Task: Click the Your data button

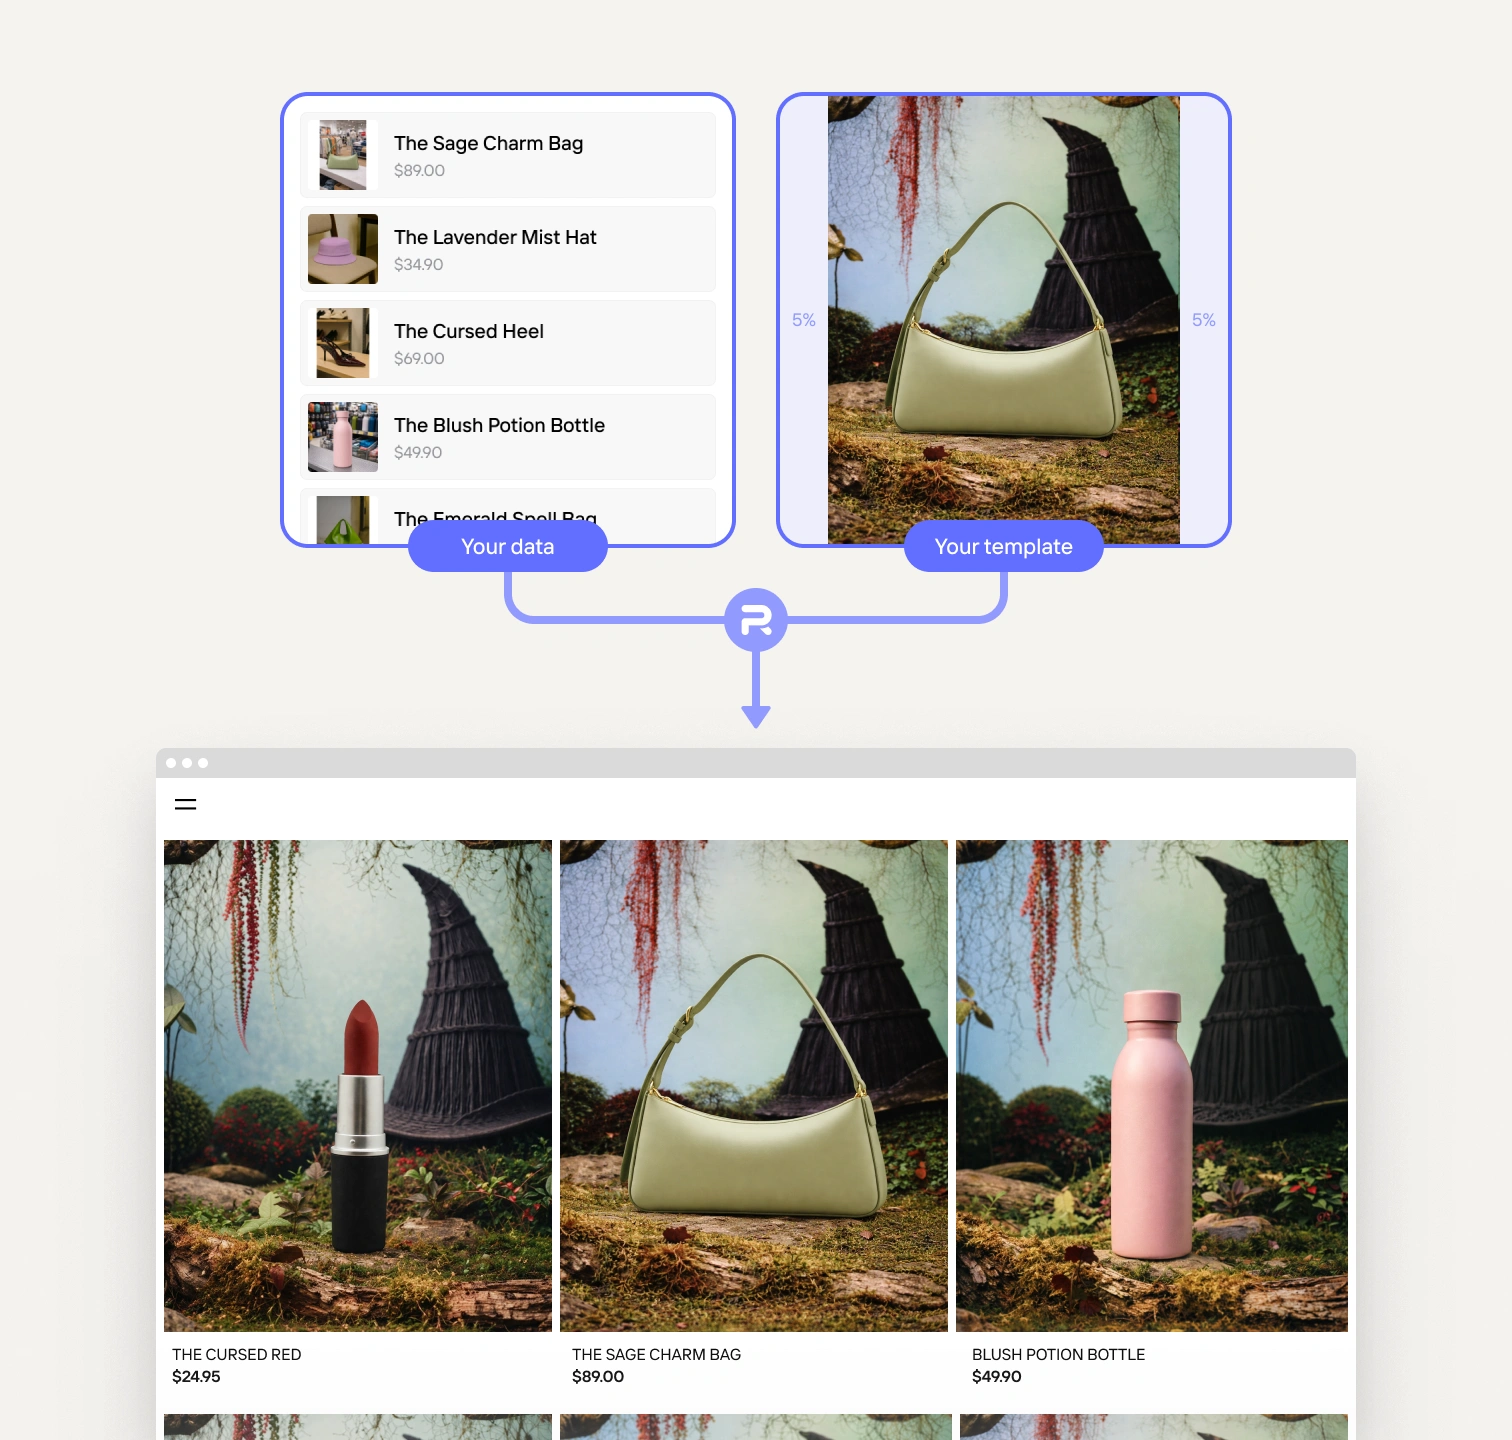Action: pos(508,547)
